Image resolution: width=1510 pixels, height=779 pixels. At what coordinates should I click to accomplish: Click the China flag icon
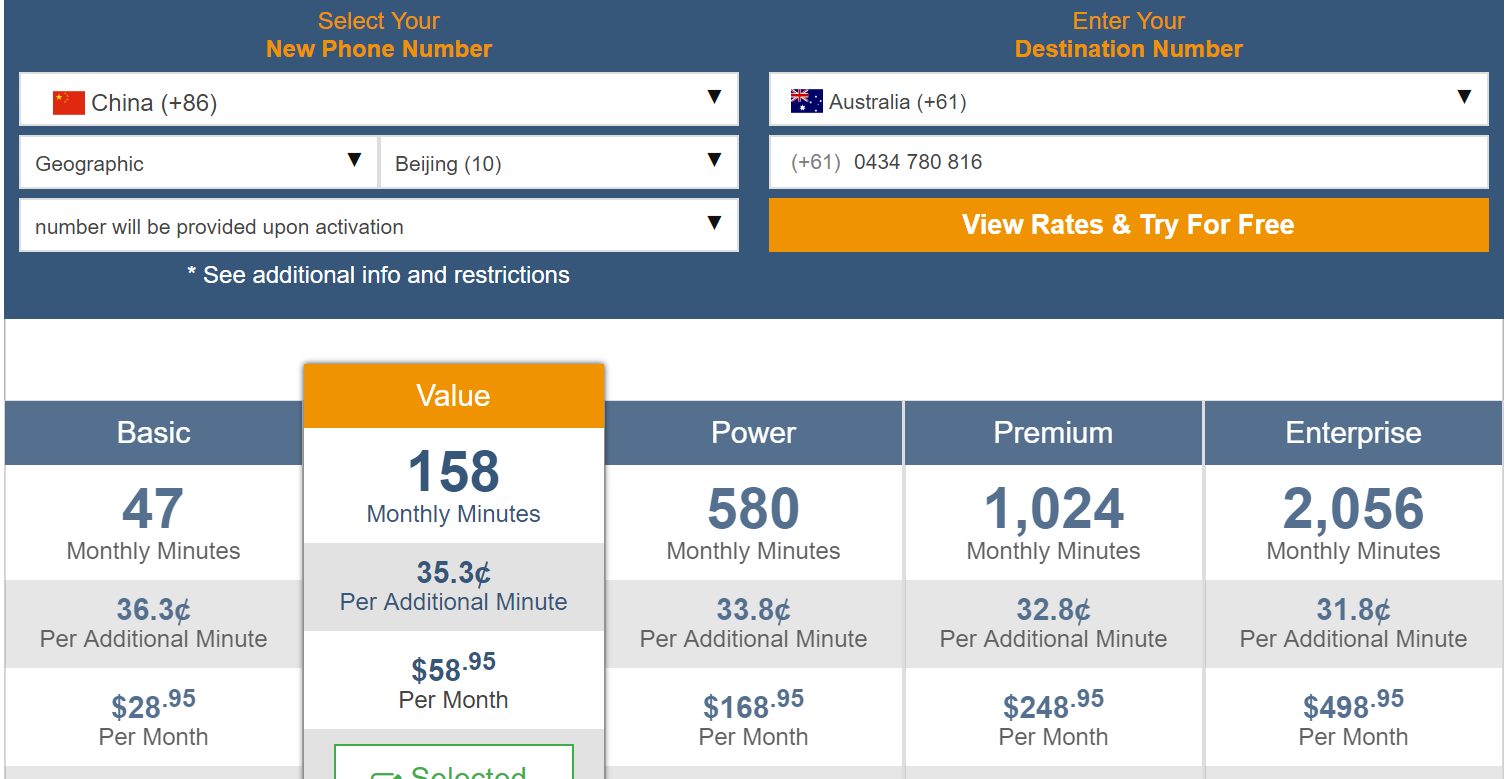(69, 102)
